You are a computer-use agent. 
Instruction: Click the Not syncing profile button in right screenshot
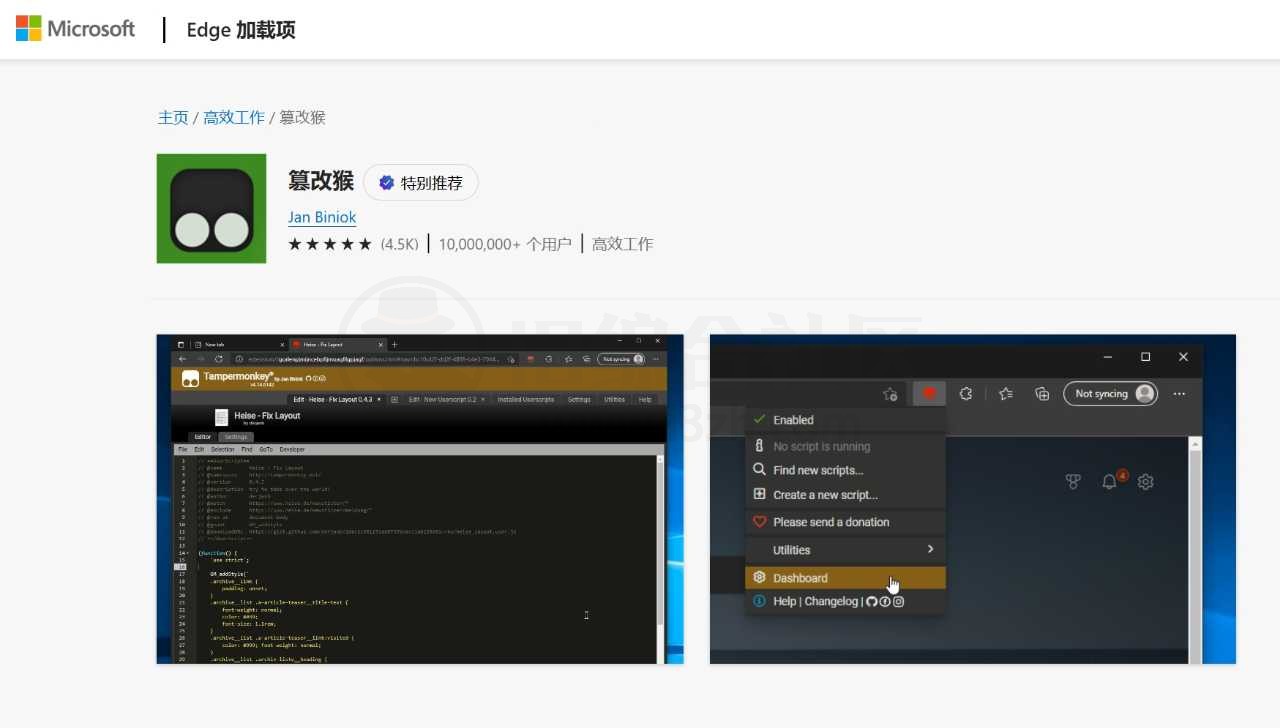1110,394
